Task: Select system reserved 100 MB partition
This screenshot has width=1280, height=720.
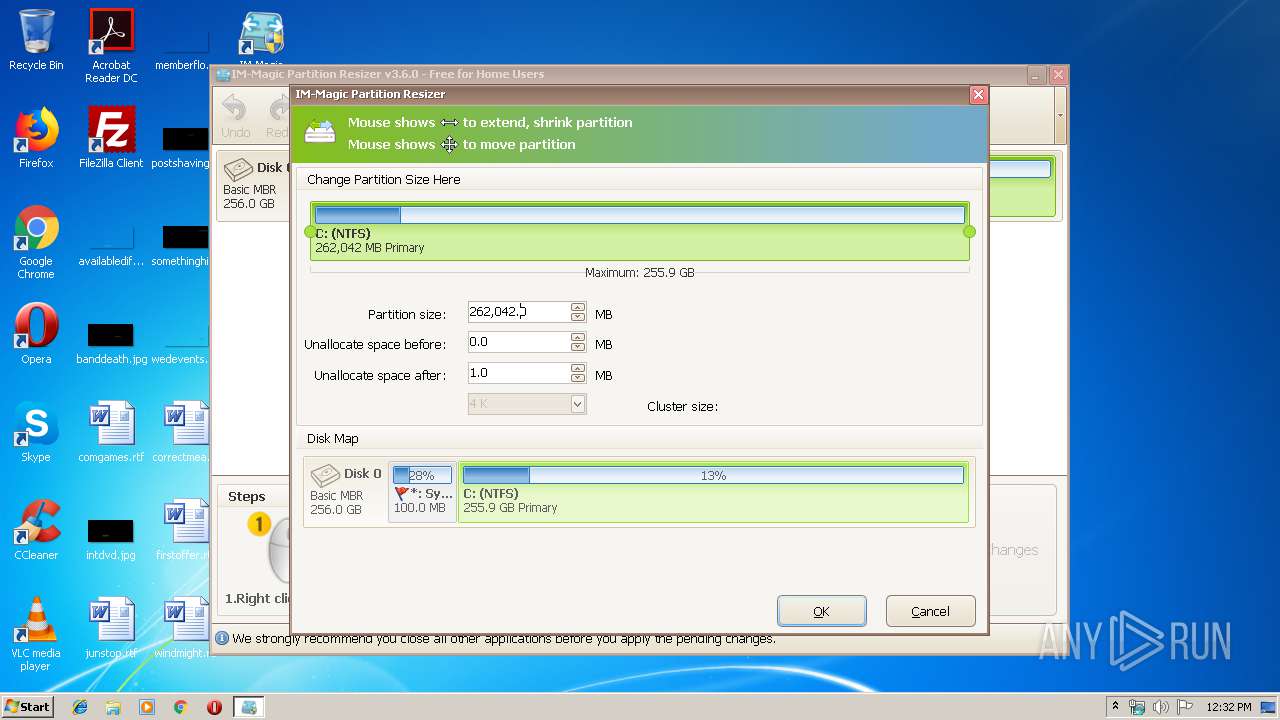Action: click(422, 490)
